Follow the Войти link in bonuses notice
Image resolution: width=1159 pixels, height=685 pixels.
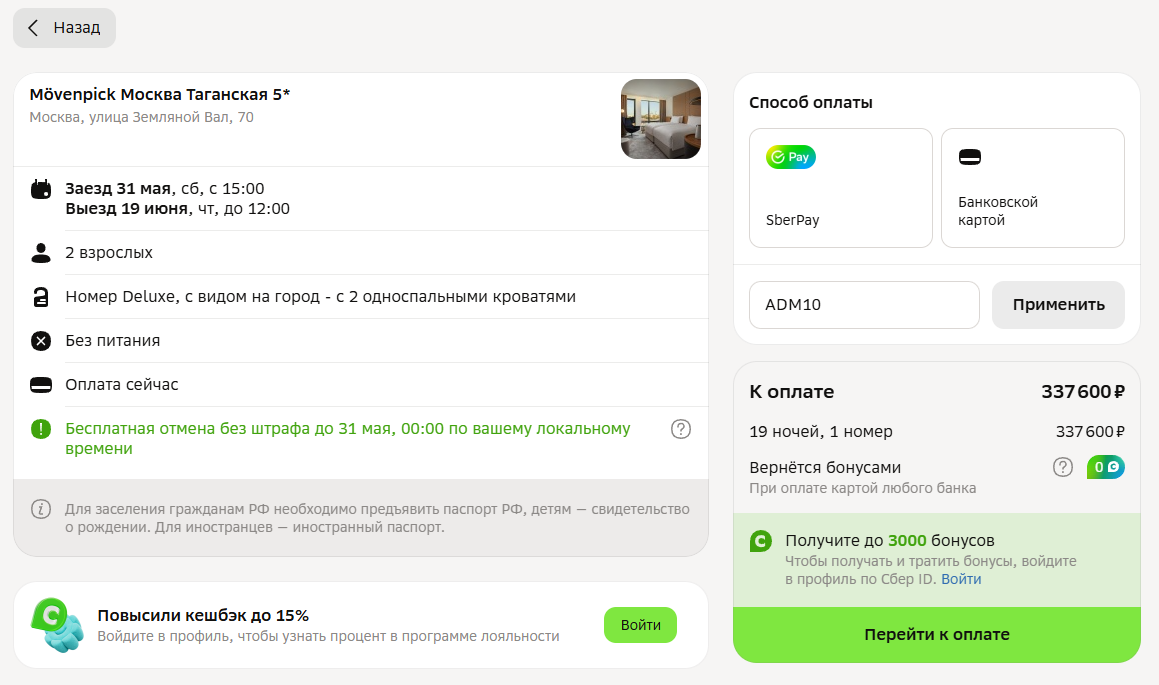click(x=961, y=579)
